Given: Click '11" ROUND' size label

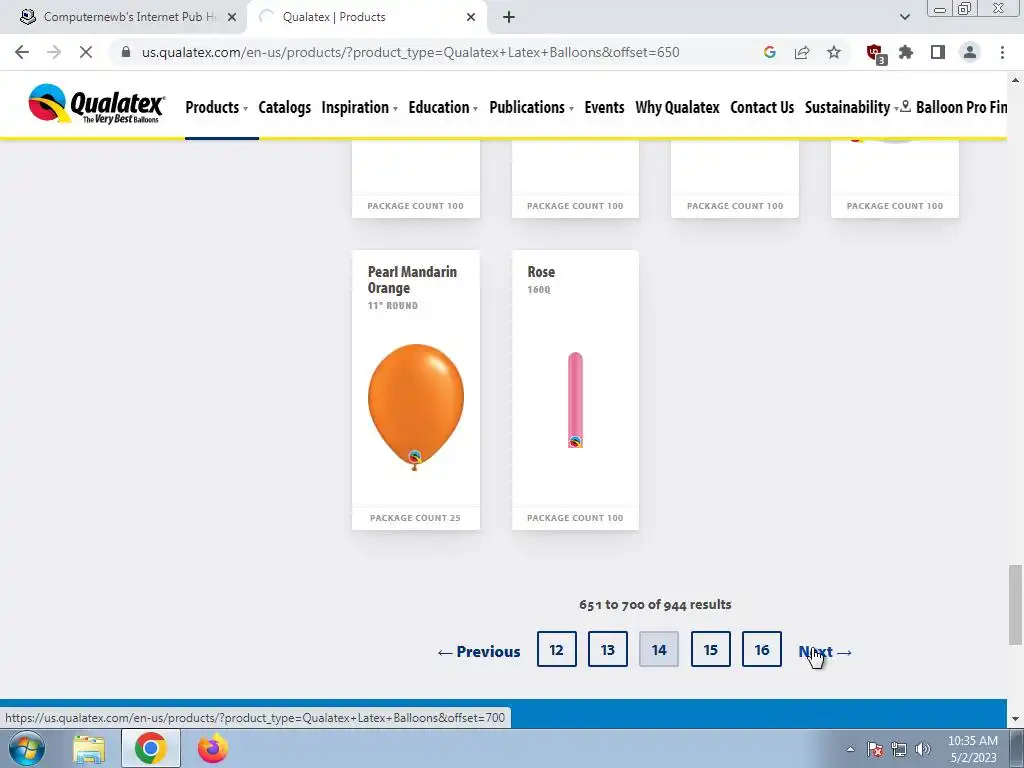Looking at the screenshot, I should [392, 305].
